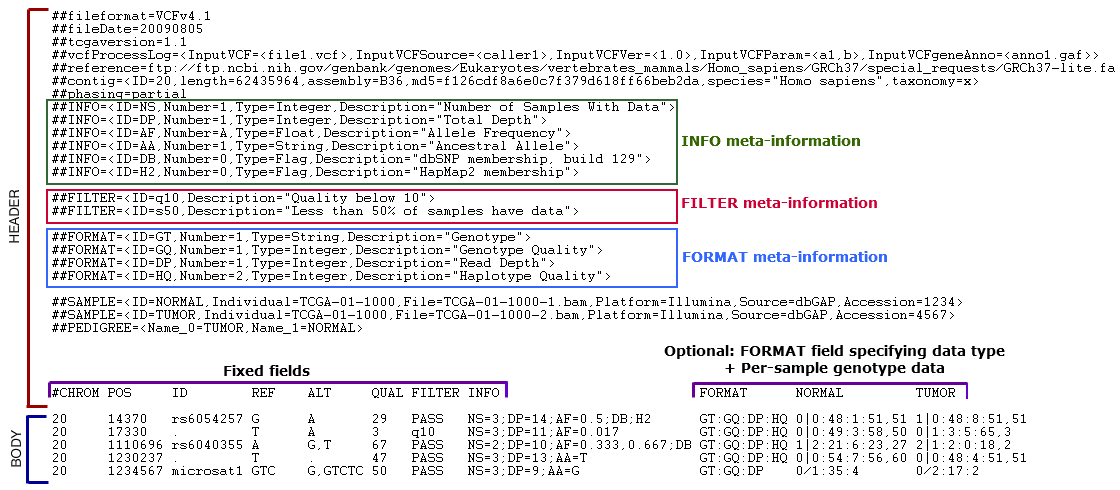Click the green "INFO meta-information" label

click(770, 141)
